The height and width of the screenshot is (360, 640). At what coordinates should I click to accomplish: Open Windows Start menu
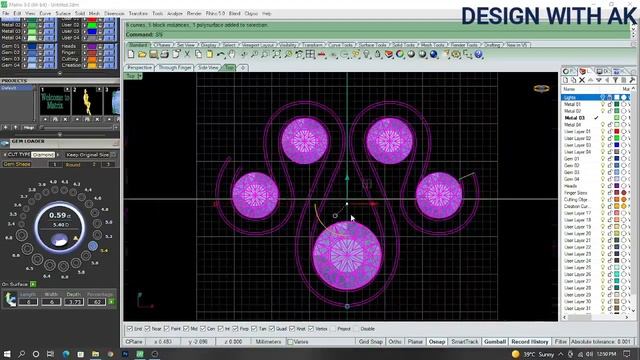[x=7, y=354]
